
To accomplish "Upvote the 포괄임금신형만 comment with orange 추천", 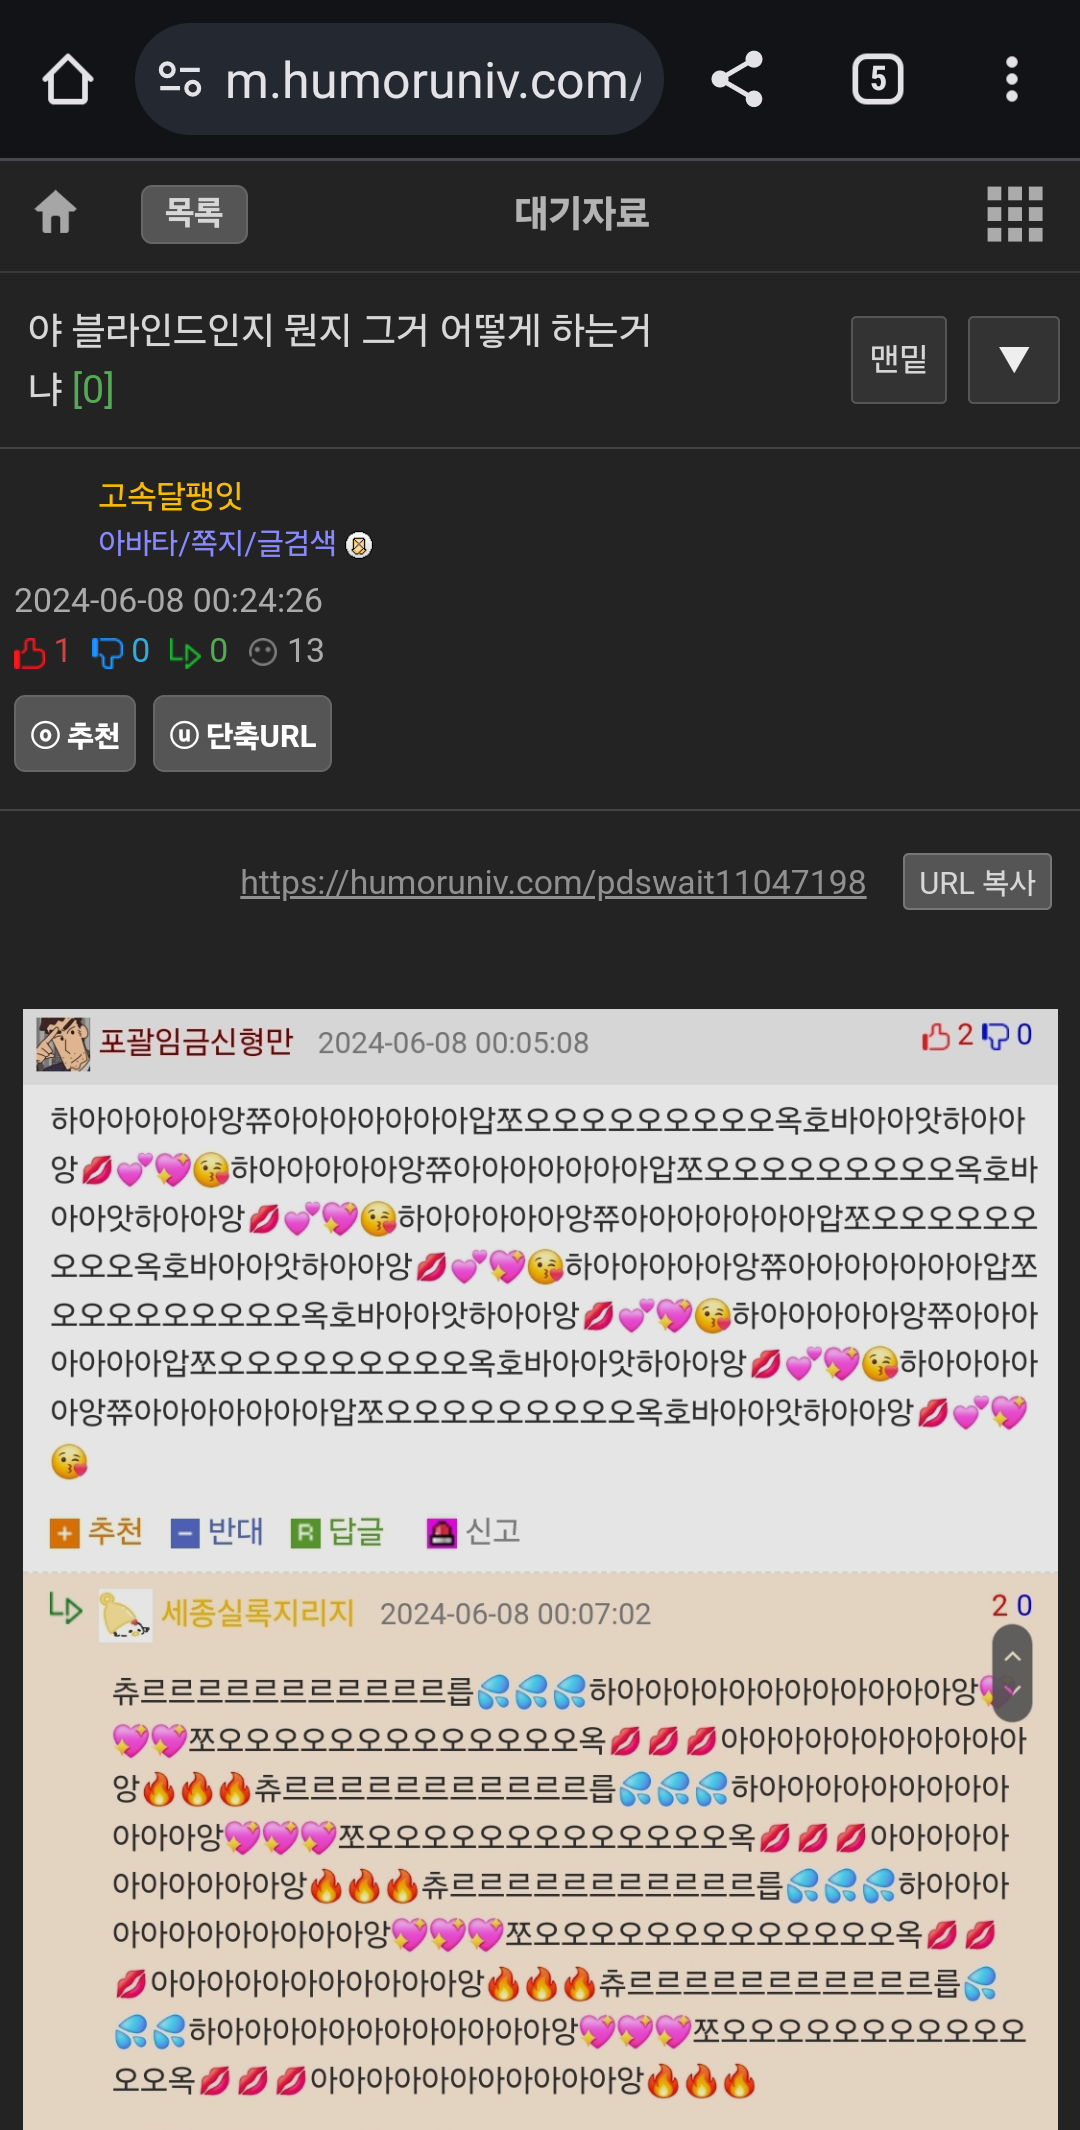I will [x=97, y=1532].
